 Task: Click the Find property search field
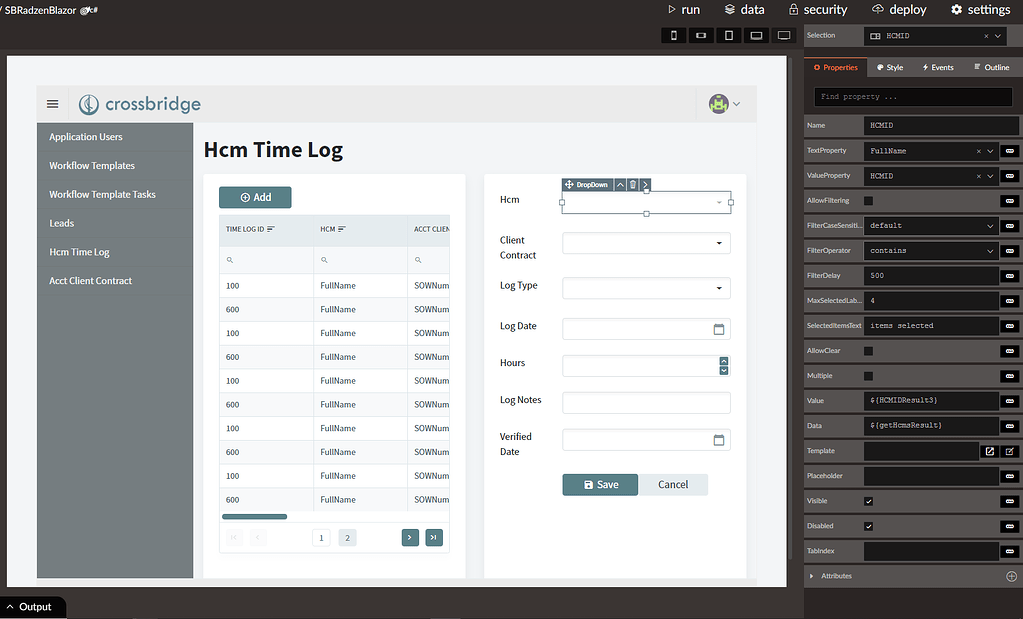tap(912, 97)
